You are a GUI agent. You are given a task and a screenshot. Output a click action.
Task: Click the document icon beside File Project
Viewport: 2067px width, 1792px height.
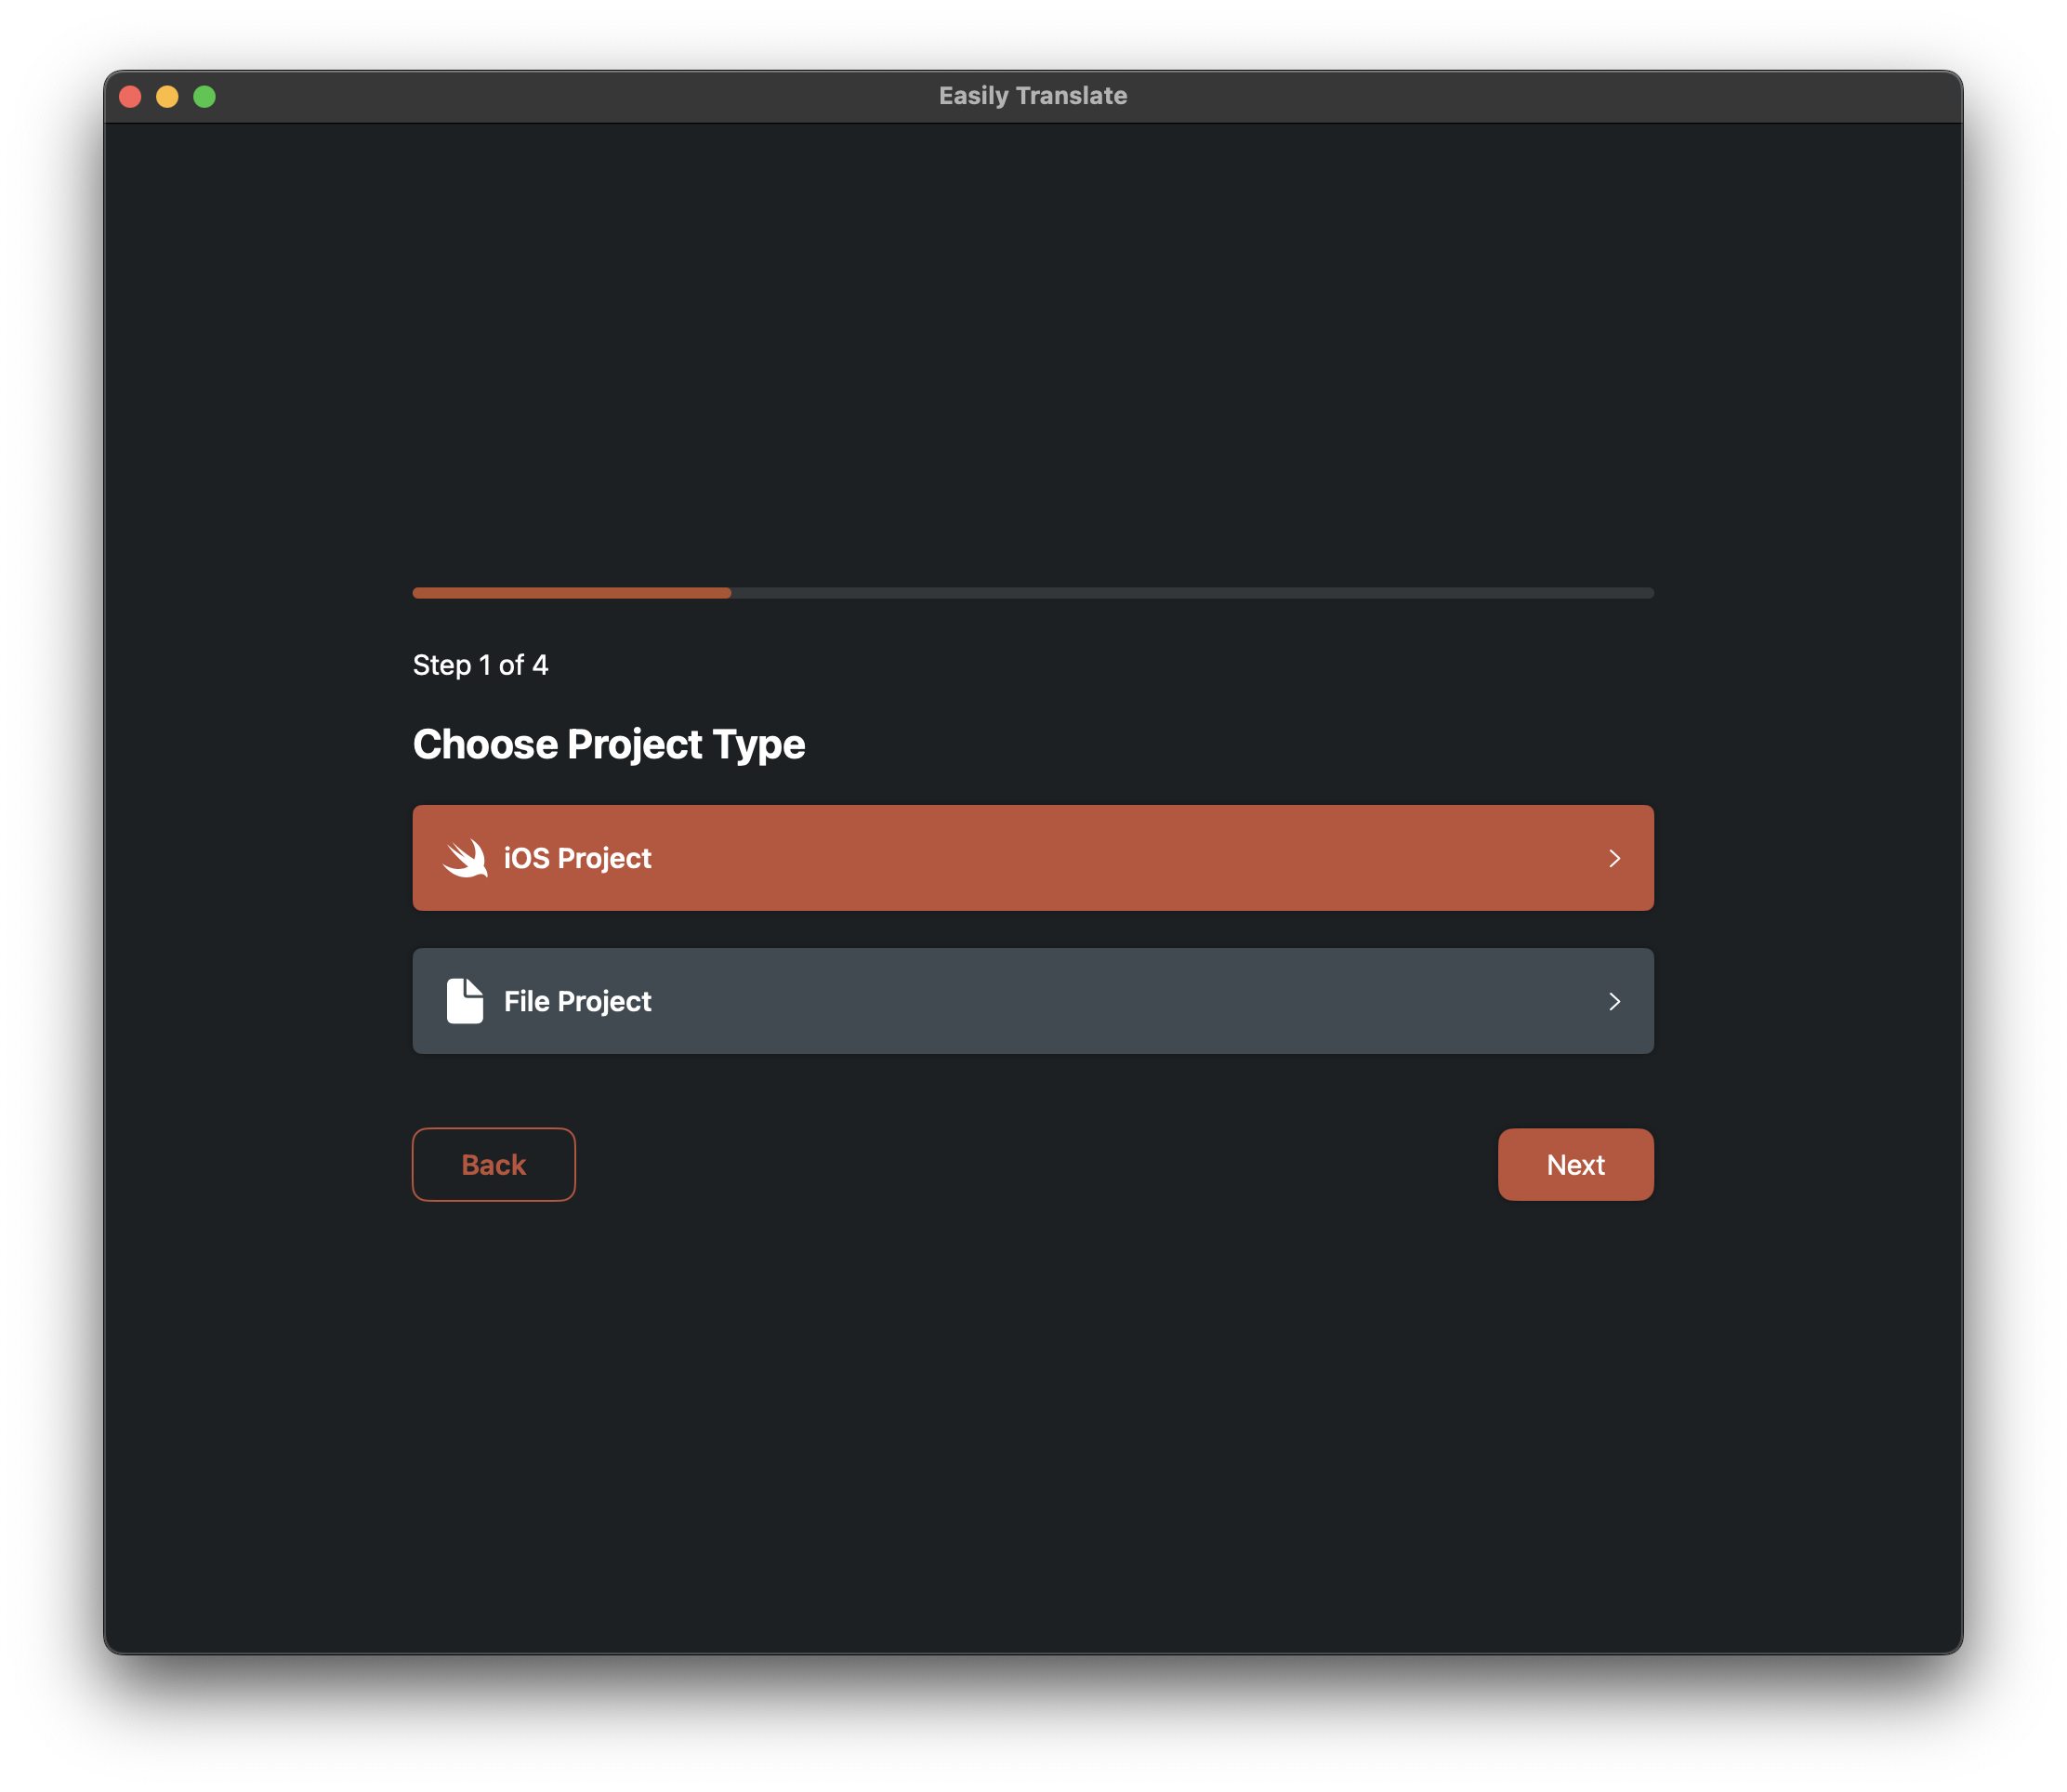point(465,1001)
